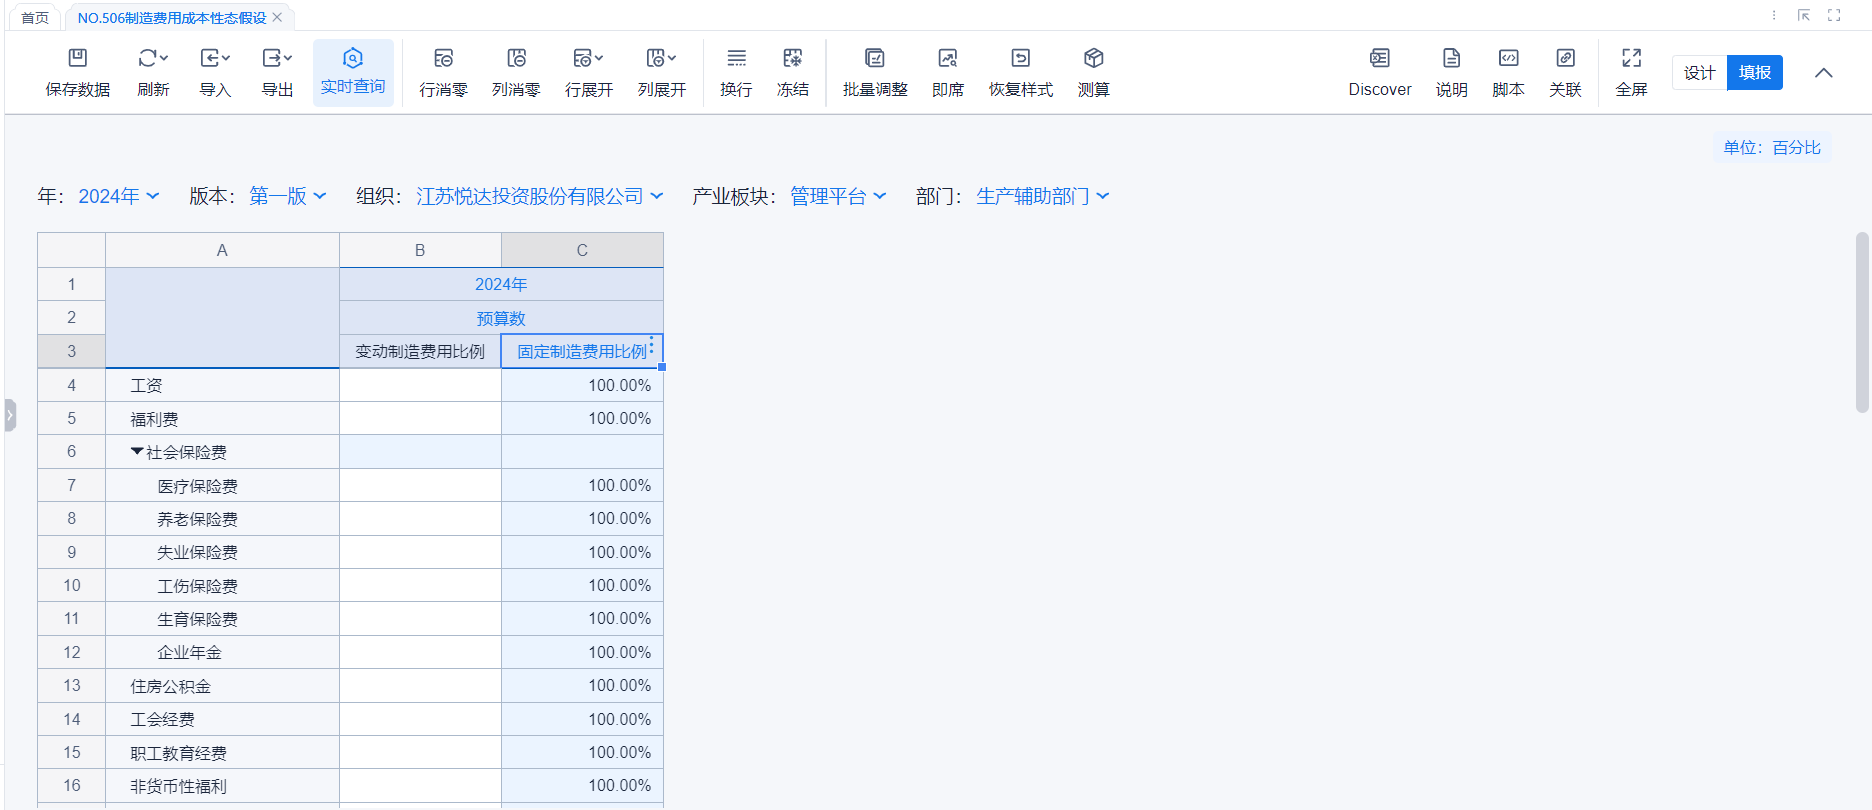This screenshot has height=810, width=1872.
Task: Open Batch Adjust (批量调整) tool
Action: pyautogui.click(x=875, y=59)
